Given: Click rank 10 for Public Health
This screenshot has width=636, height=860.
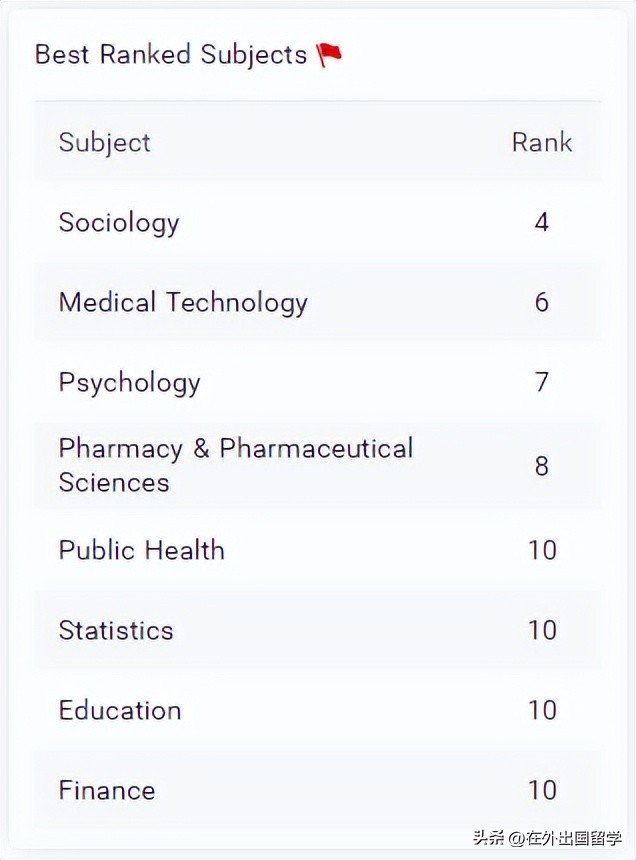Looking at the screenshot, I should click(541, 550).
